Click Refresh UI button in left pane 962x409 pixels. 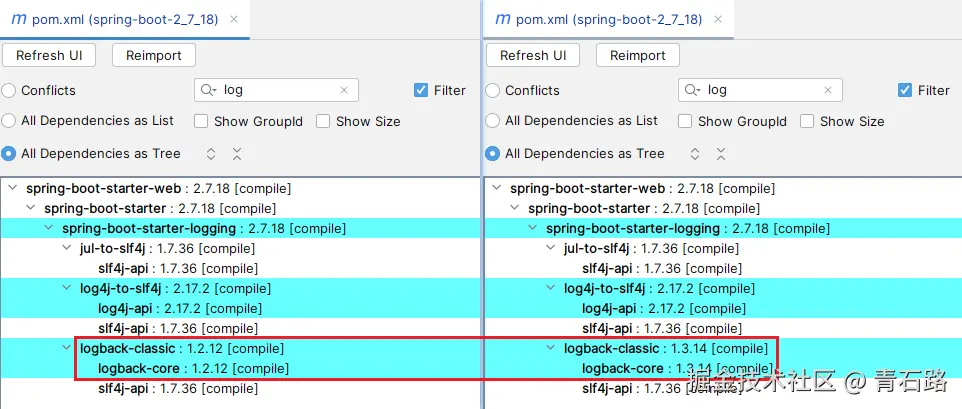tap(49, 55)
